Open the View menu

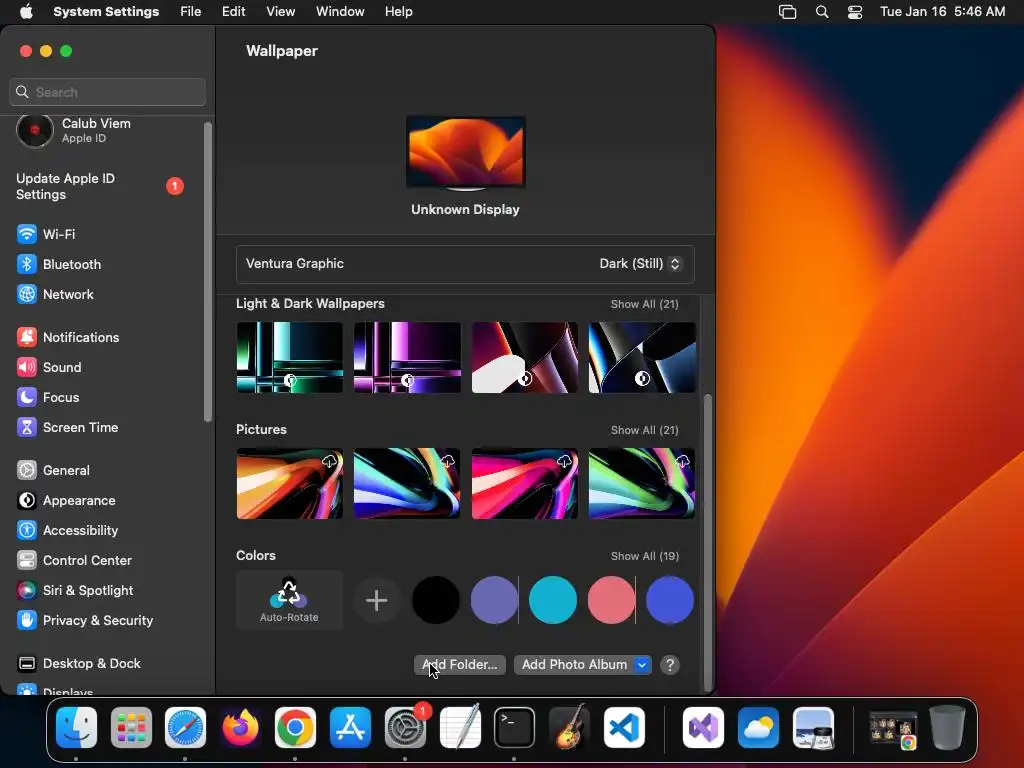coord(280,12)
